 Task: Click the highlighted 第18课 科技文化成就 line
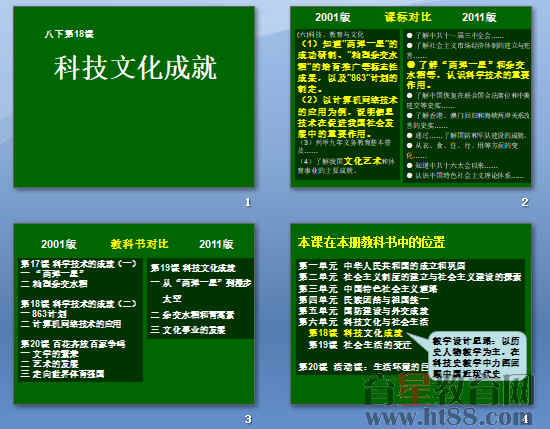click(356, 333)
